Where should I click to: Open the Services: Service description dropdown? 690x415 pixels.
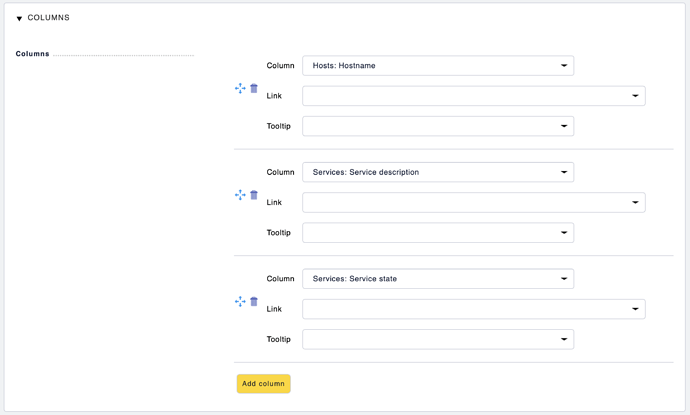(438, 172)
